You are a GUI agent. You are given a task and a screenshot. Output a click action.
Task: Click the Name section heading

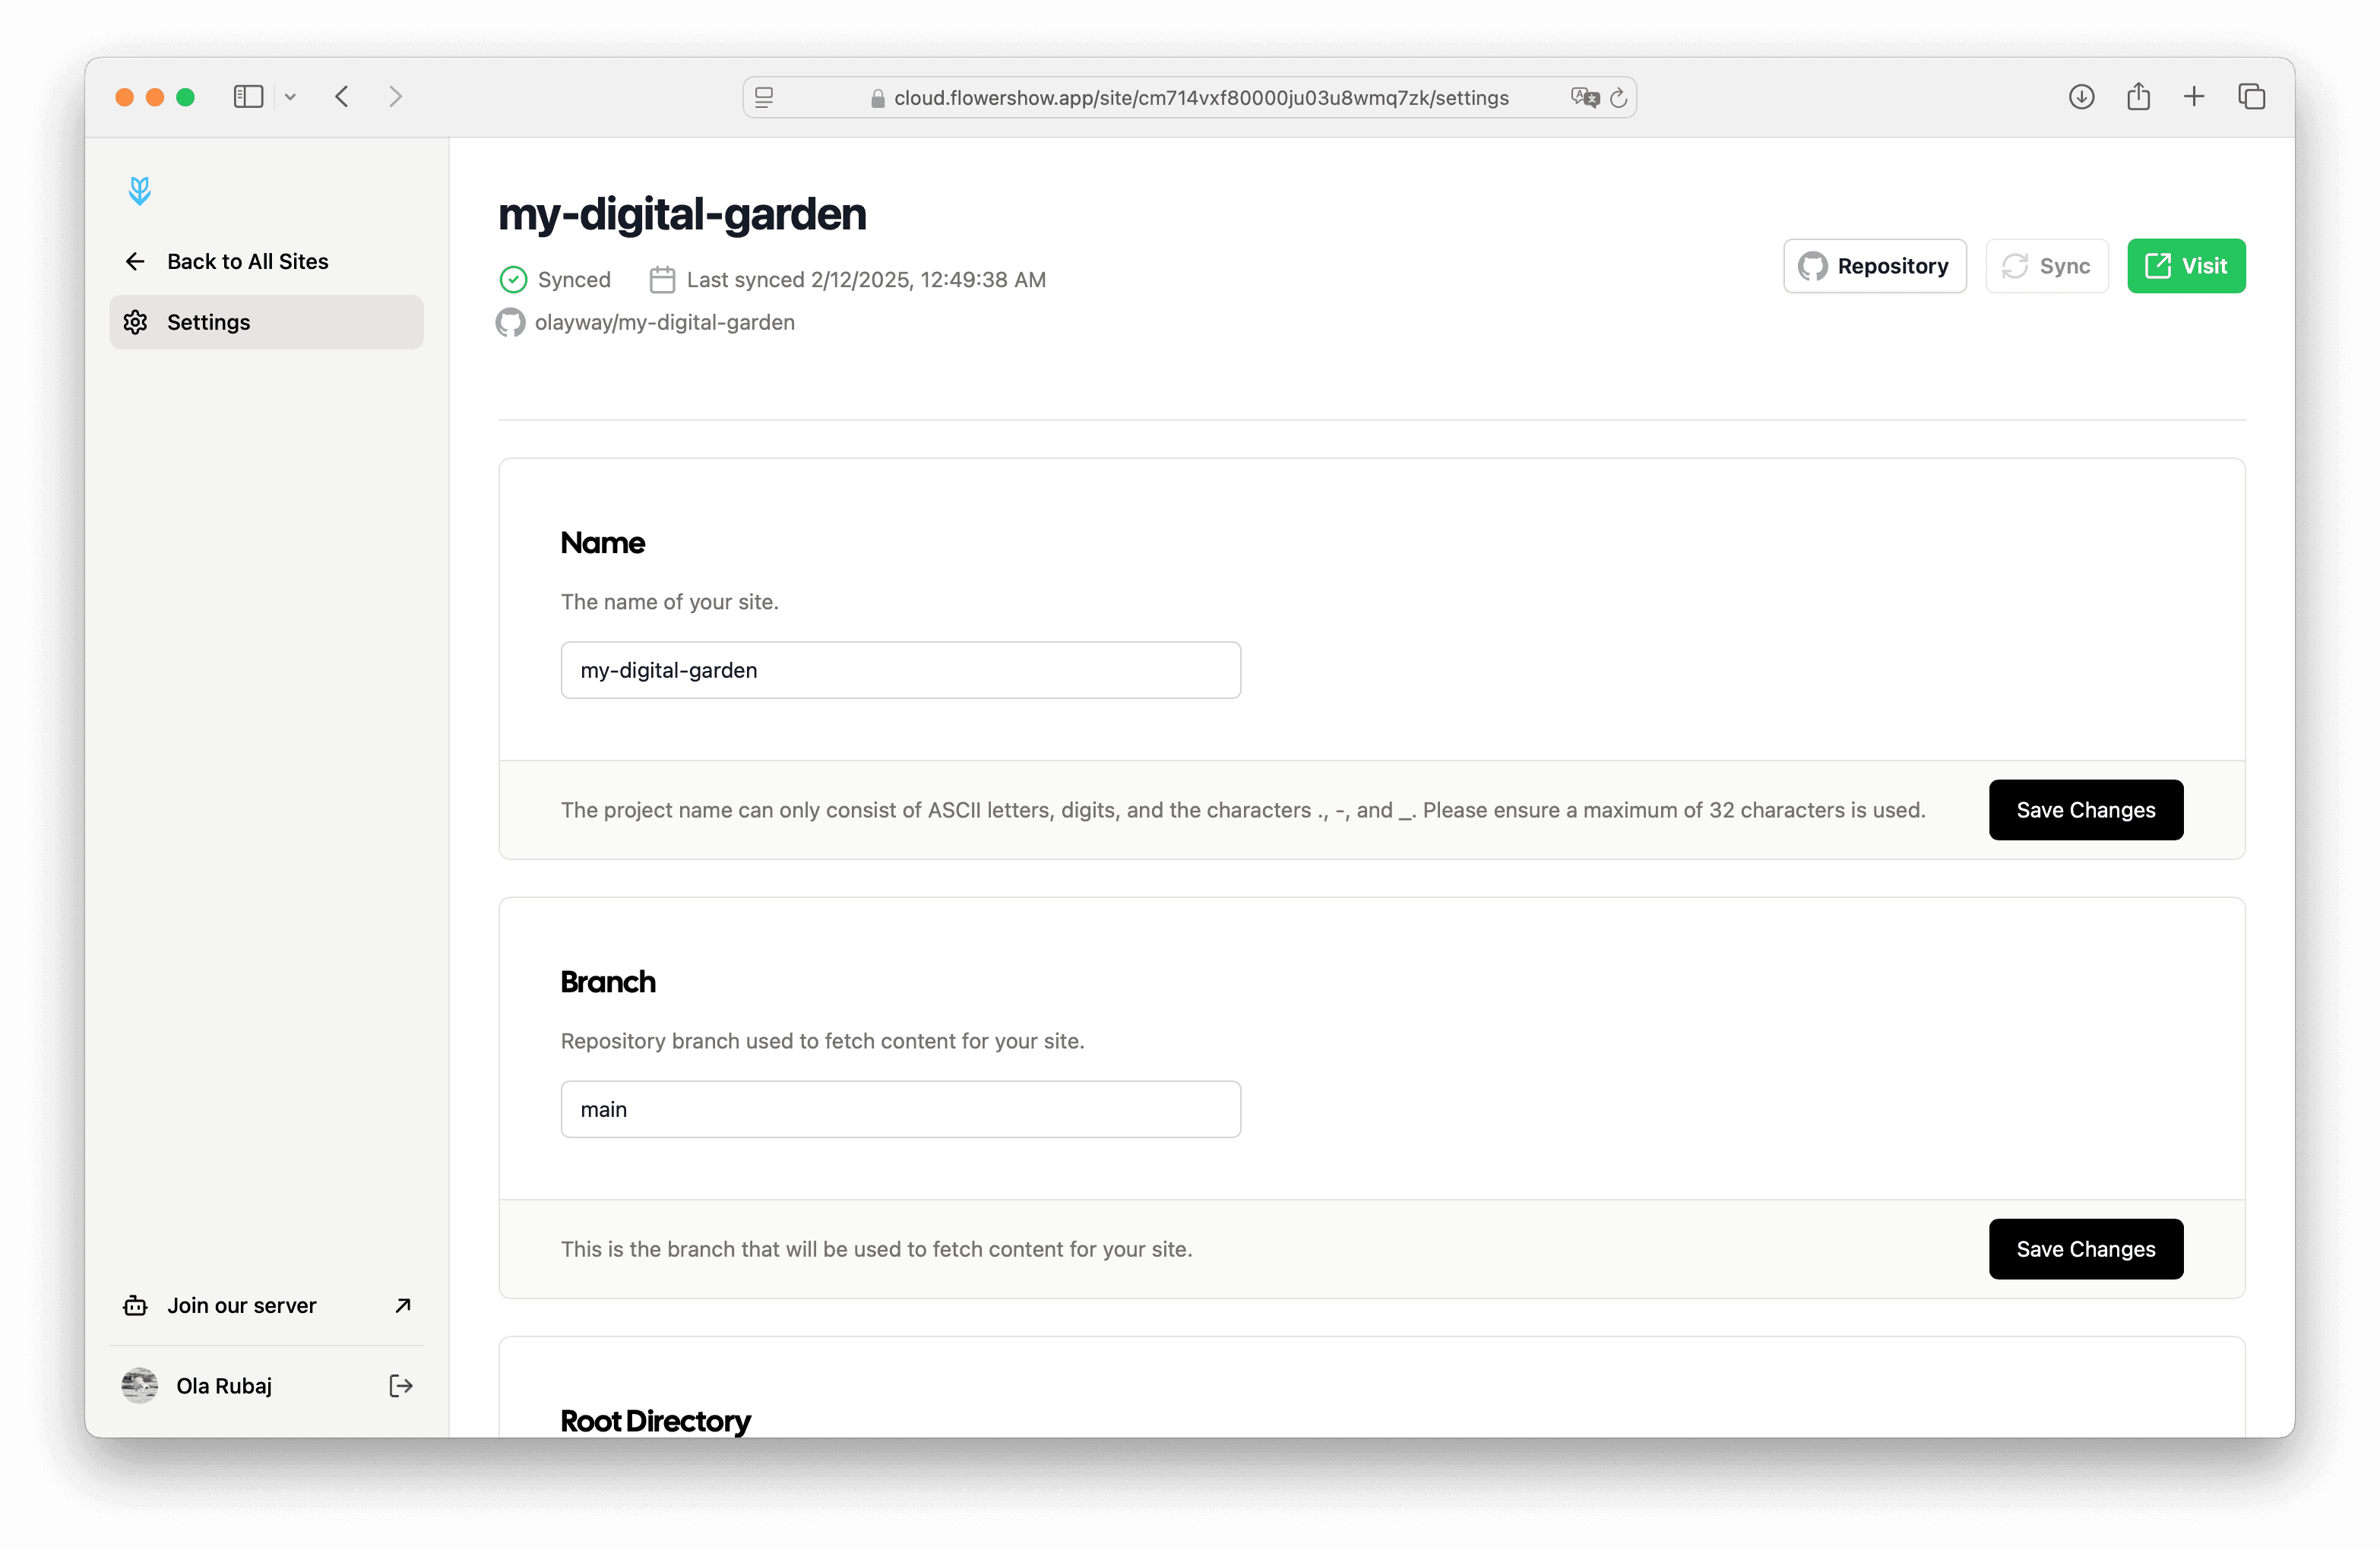pos(603,543)
